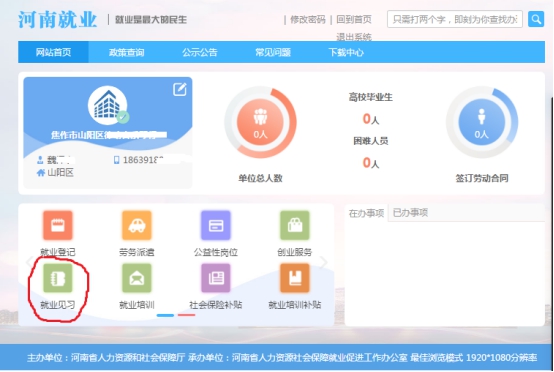554x372 pixels.
Task: Open the 下载中心 nav item
Action: tap(346, 52)
